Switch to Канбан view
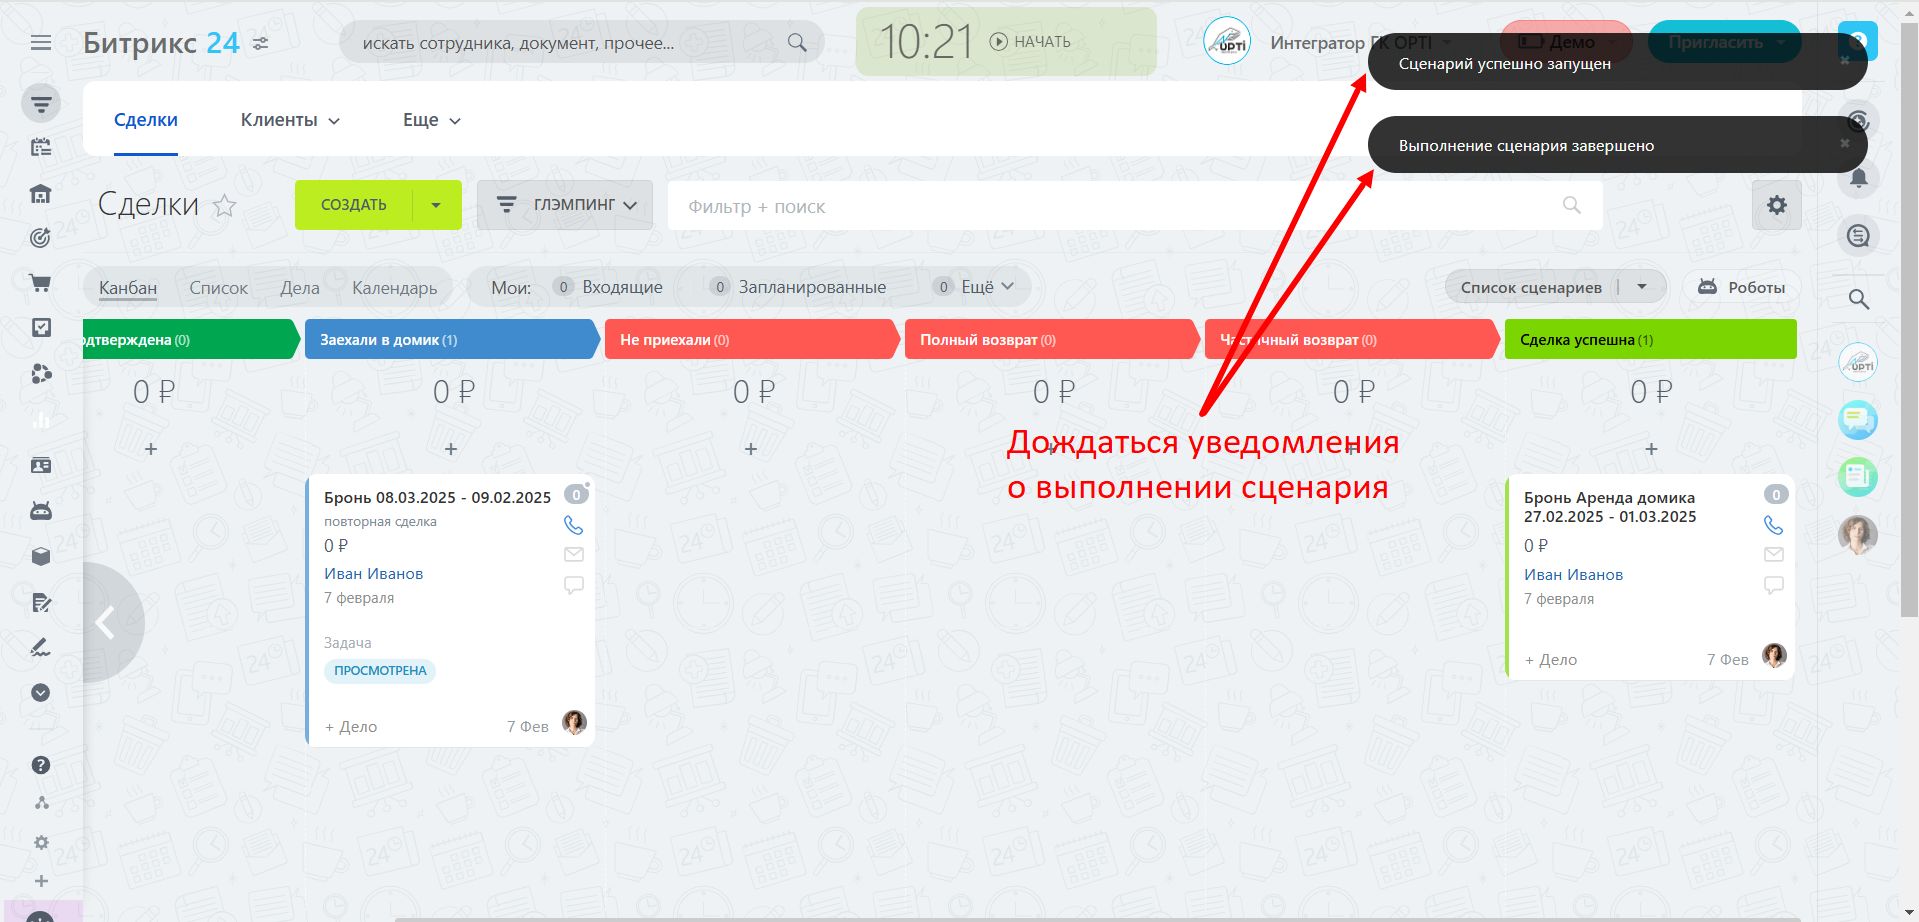 (x=128, y=288)
